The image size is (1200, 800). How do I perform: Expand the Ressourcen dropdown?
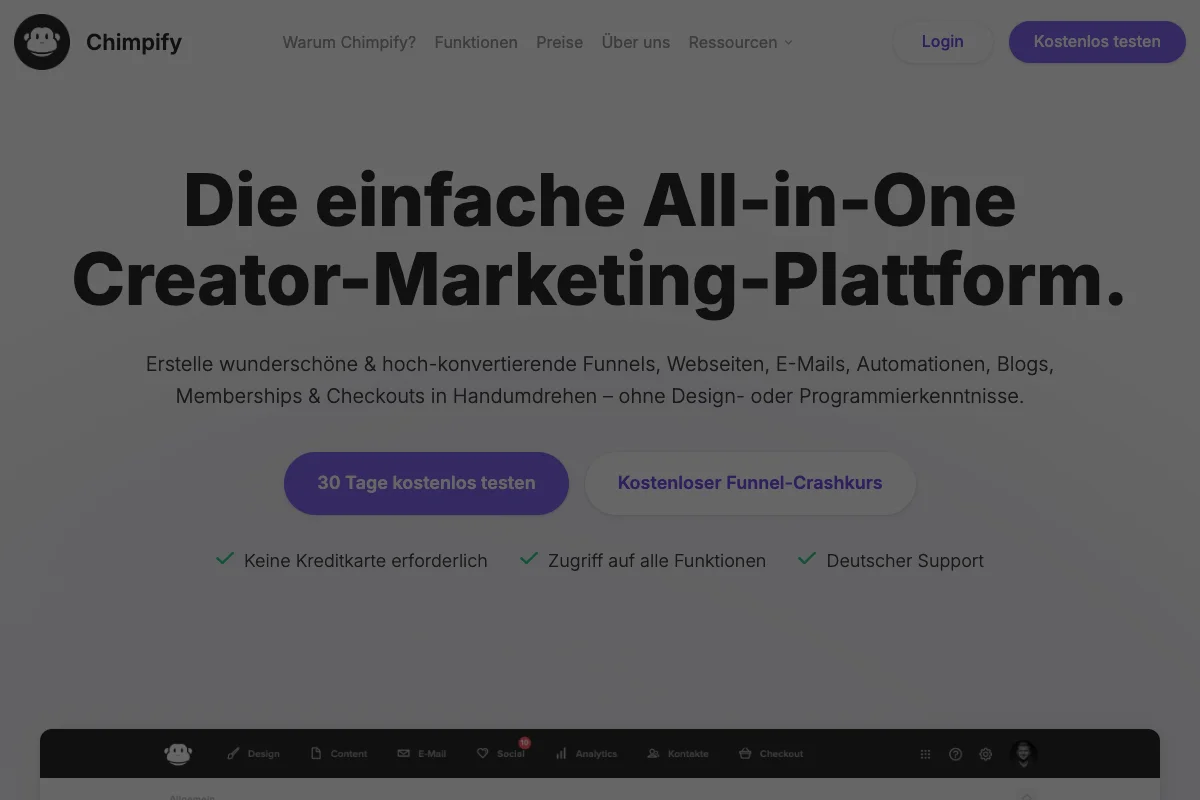click(x=740, y=42)
